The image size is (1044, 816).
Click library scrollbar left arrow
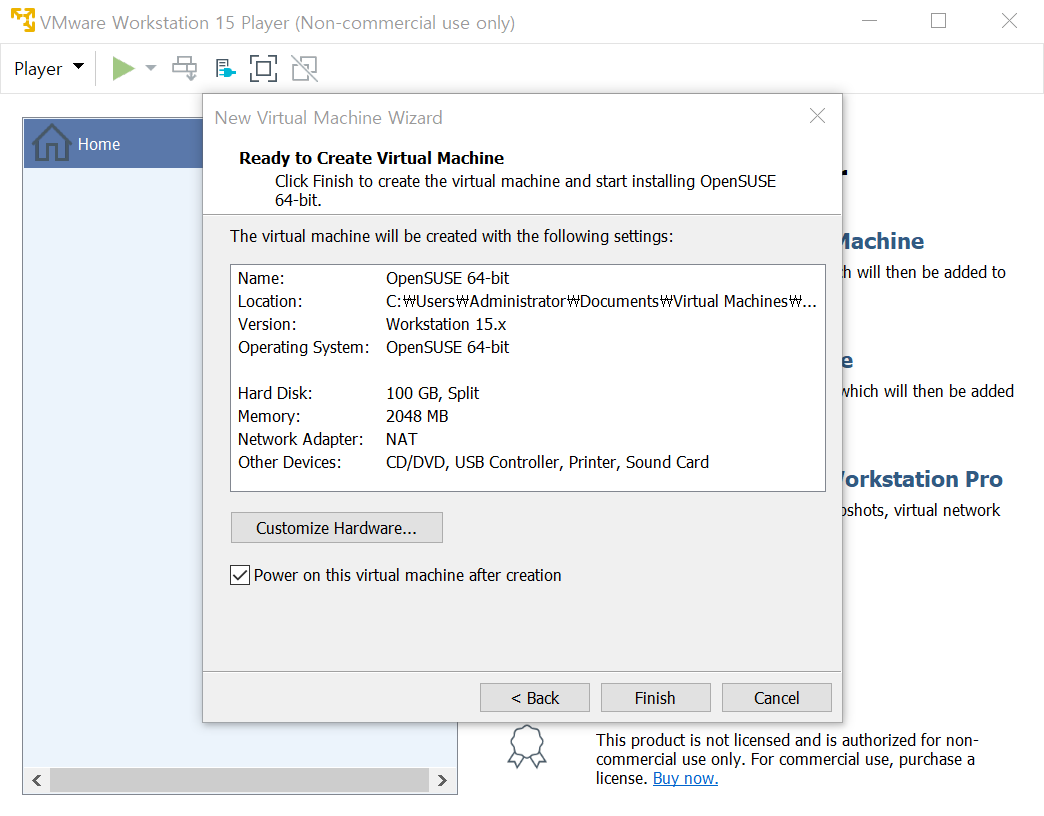(37, 780)
